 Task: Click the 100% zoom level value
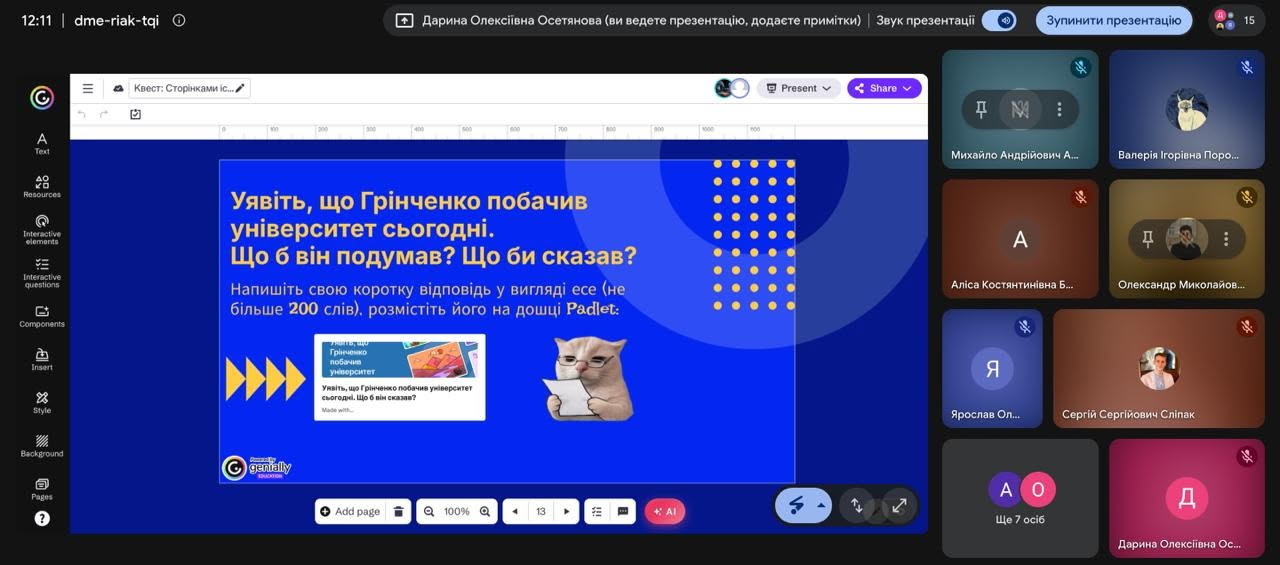coord(457,511)
